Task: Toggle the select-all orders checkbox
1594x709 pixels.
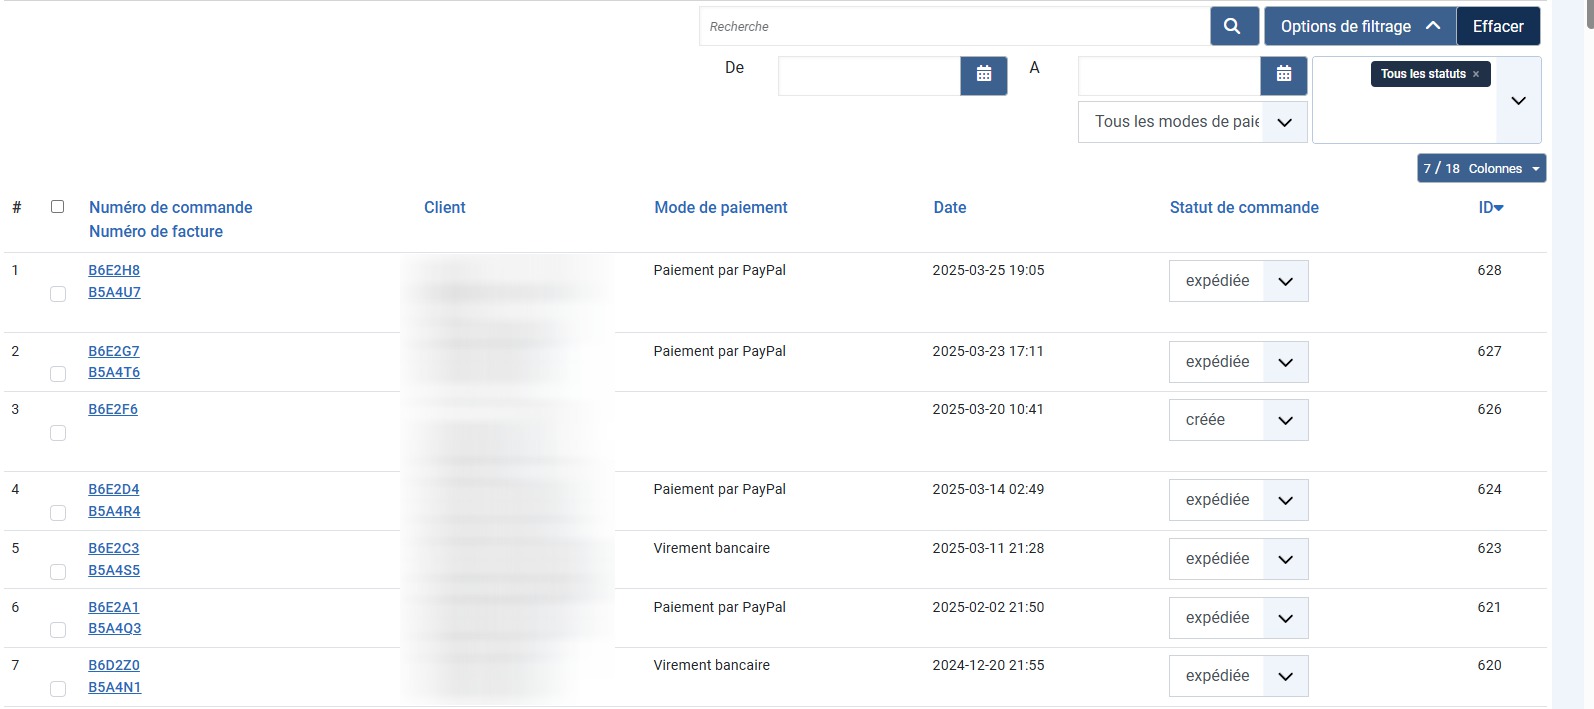Action: point(57,207)
